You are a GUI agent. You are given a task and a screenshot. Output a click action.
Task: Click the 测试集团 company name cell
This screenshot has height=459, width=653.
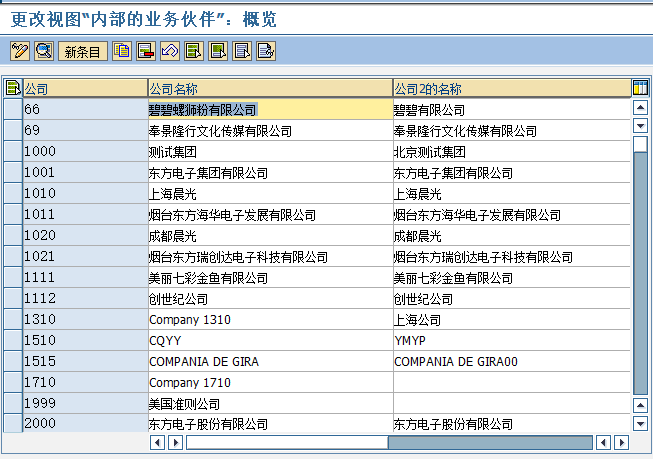point(270,152)
